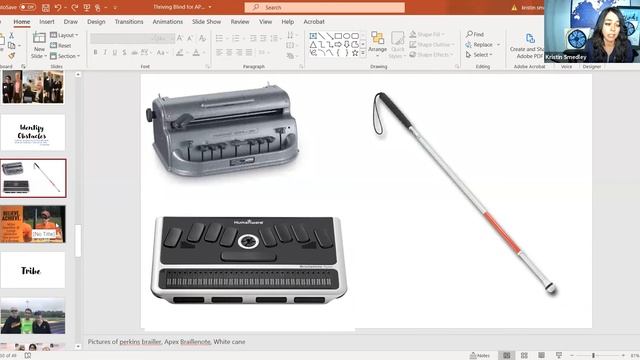Screen dimensions: 640x360
Task: Open Shape Outline dropdown
Action: [432, 44]
